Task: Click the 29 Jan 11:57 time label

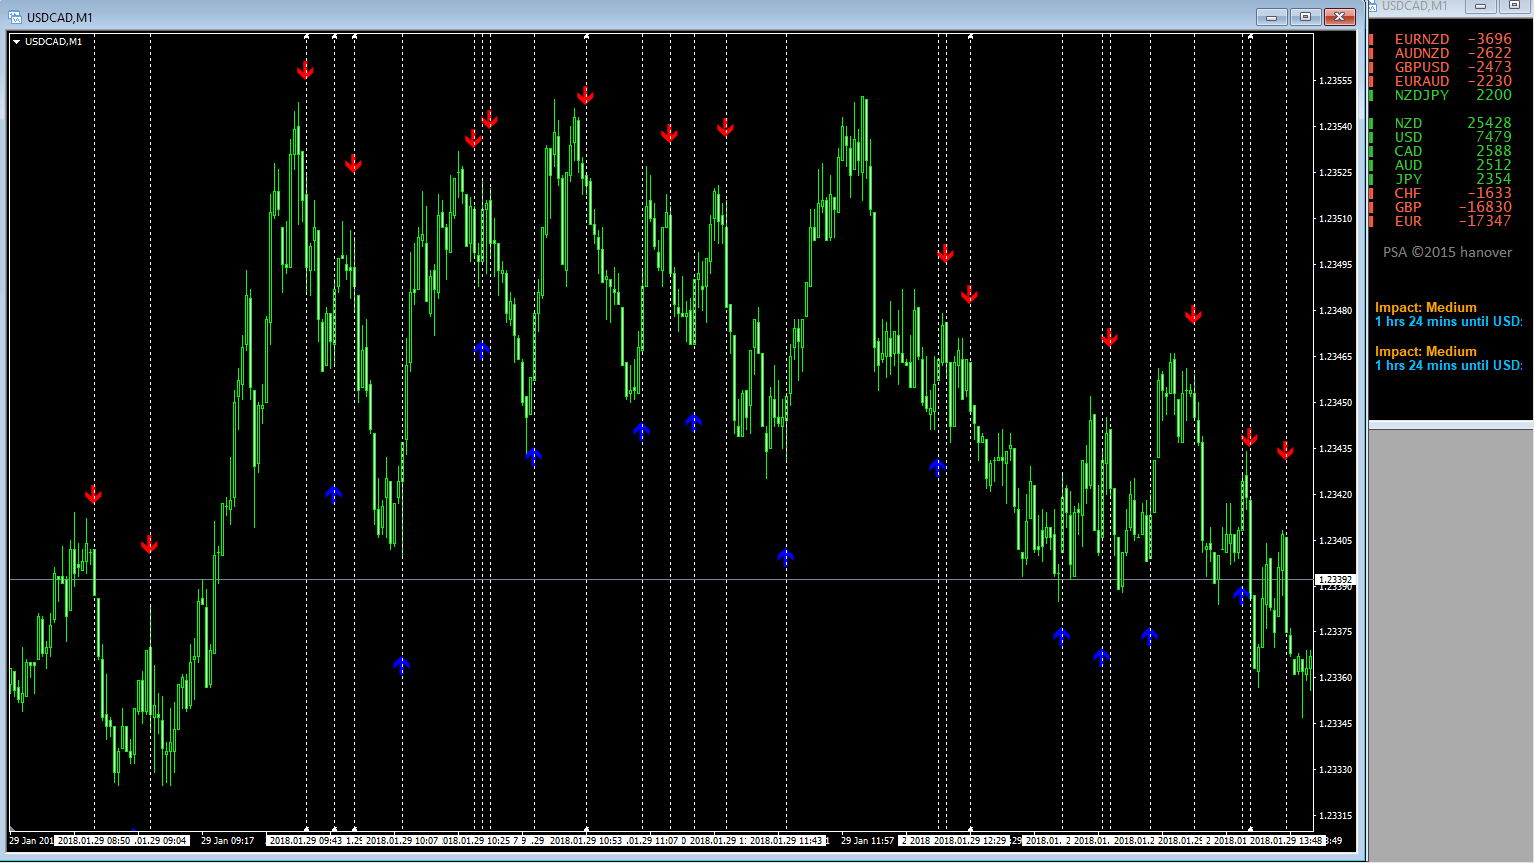Action: tap(867, 841)
